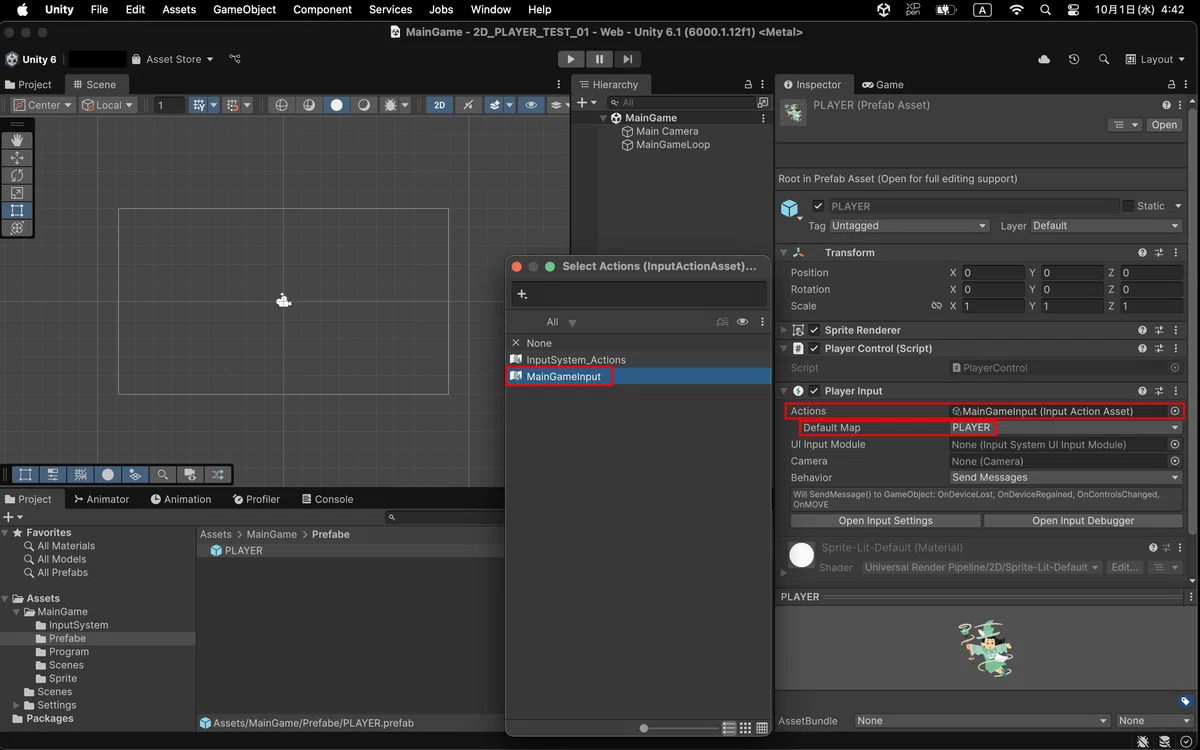1200x750 pixels.
Task: Open the Center pivot dropdown
Action: (43, 105)
